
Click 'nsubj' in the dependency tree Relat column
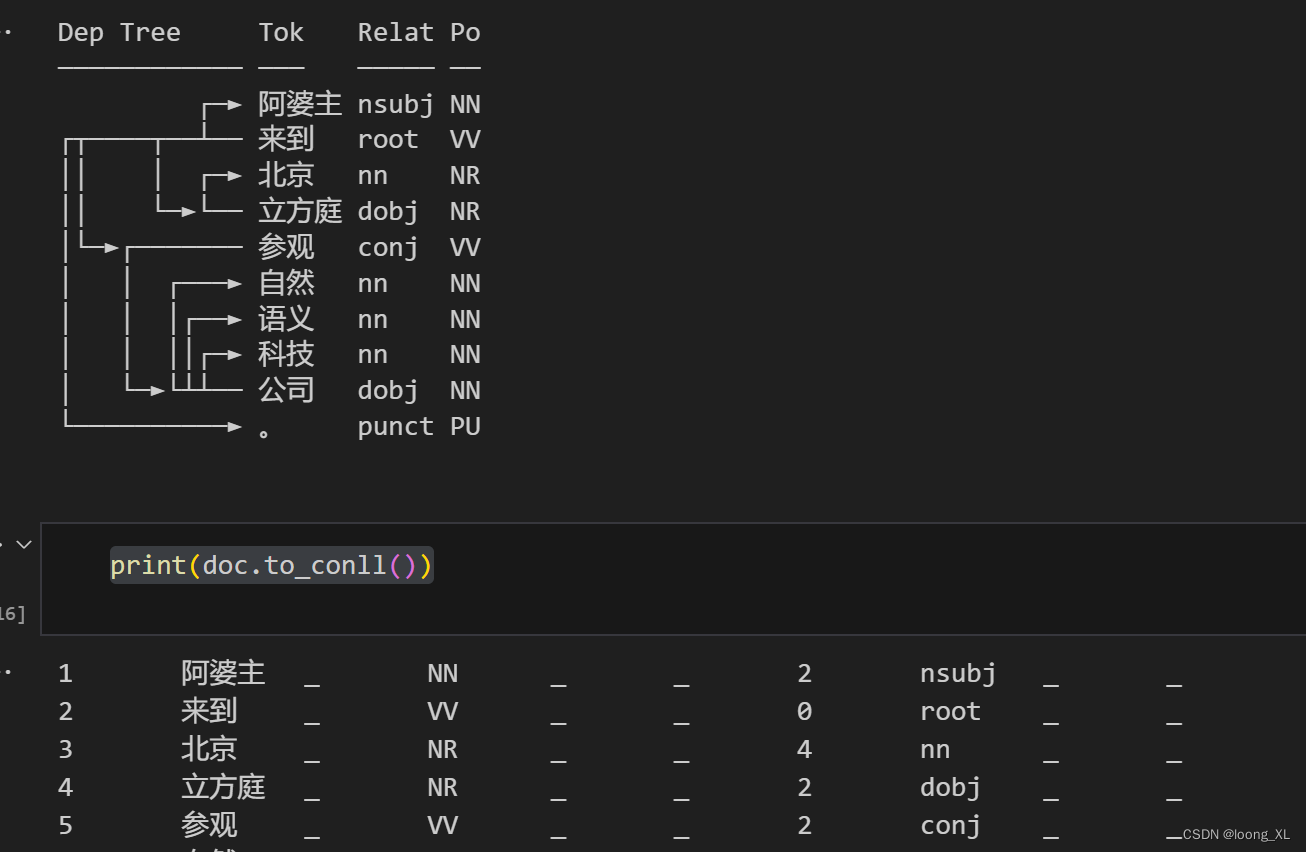click(396, 104)
